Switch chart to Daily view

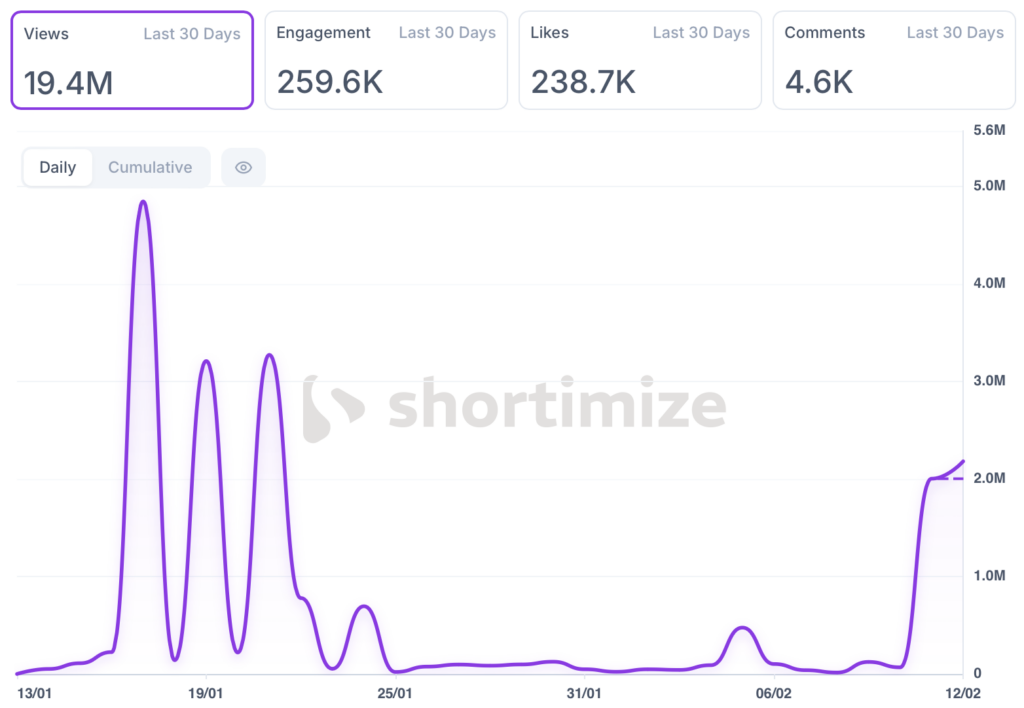[58, 168]
